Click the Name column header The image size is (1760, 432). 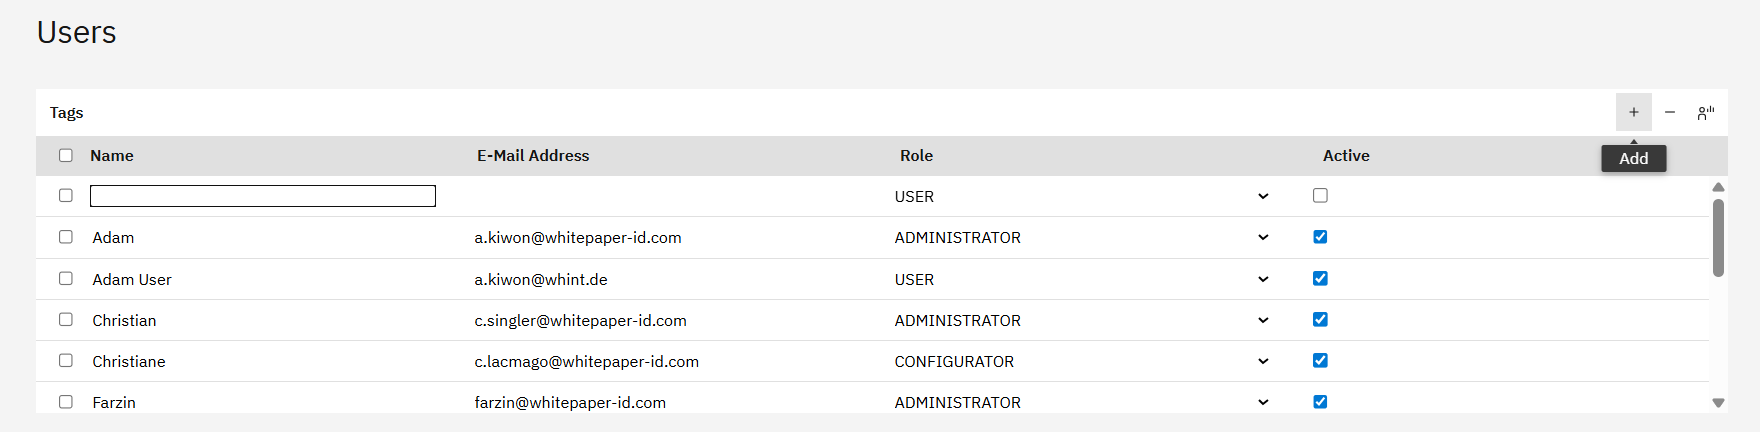[x=112, y=155]
